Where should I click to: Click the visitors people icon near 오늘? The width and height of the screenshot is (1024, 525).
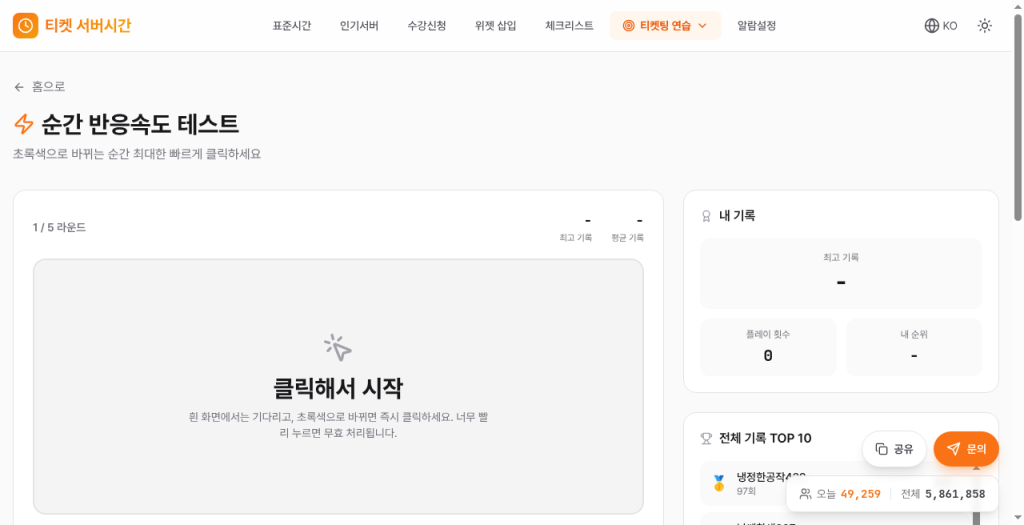pyautogui.click(x=805, y=494)
